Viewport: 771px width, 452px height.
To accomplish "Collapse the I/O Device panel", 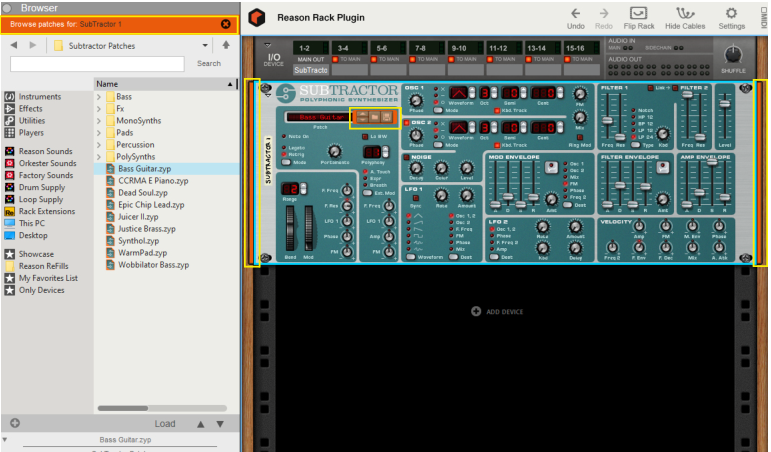I will [267, 45].
